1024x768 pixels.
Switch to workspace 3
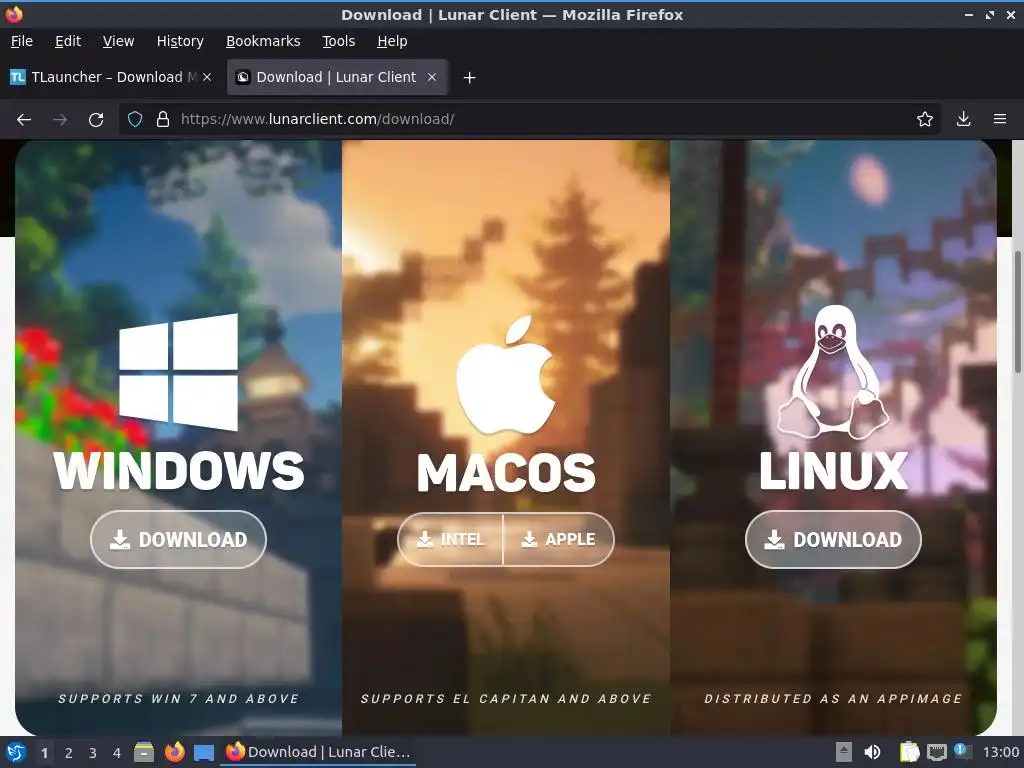tap(93, 753)
